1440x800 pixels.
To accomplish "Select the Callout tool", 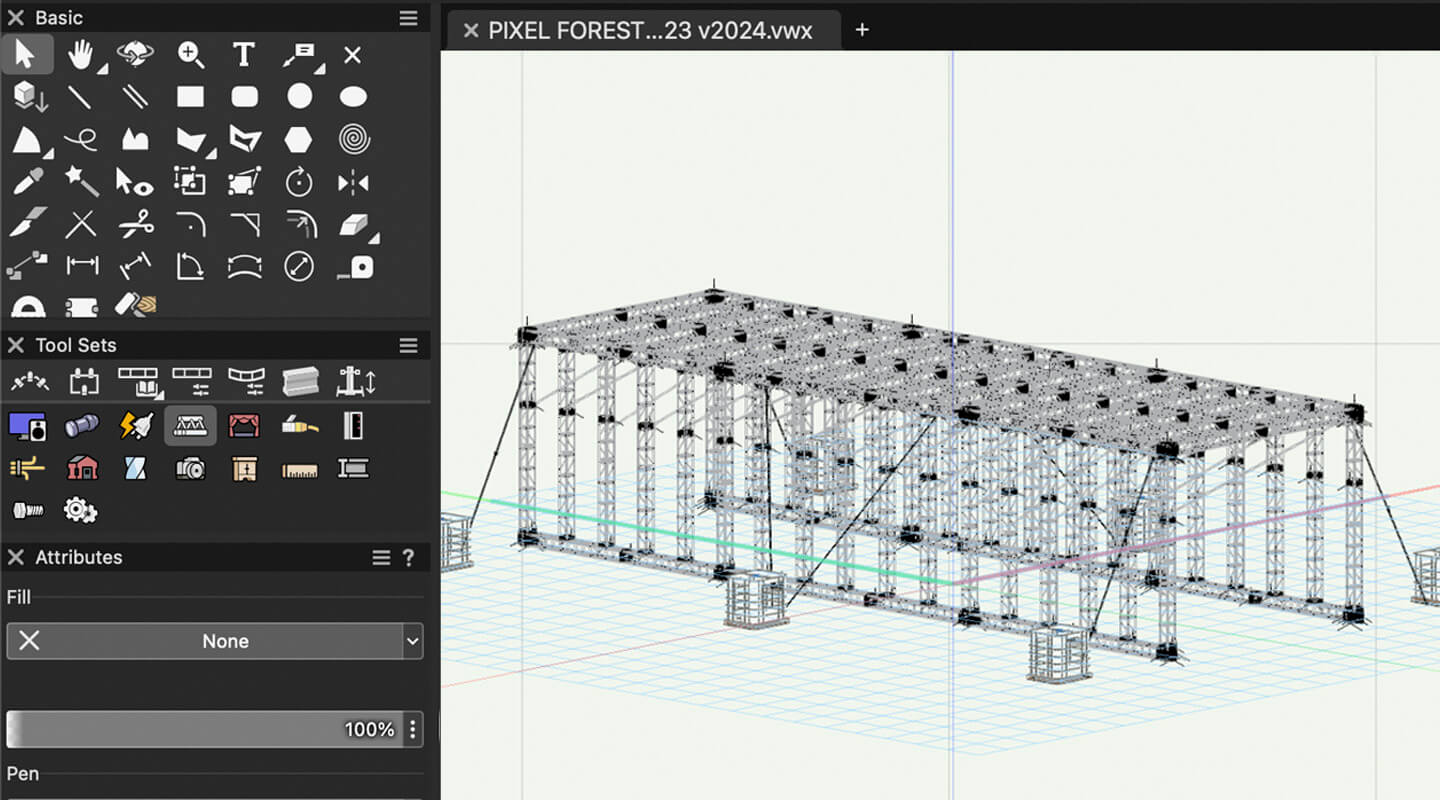I will [299, 54].
